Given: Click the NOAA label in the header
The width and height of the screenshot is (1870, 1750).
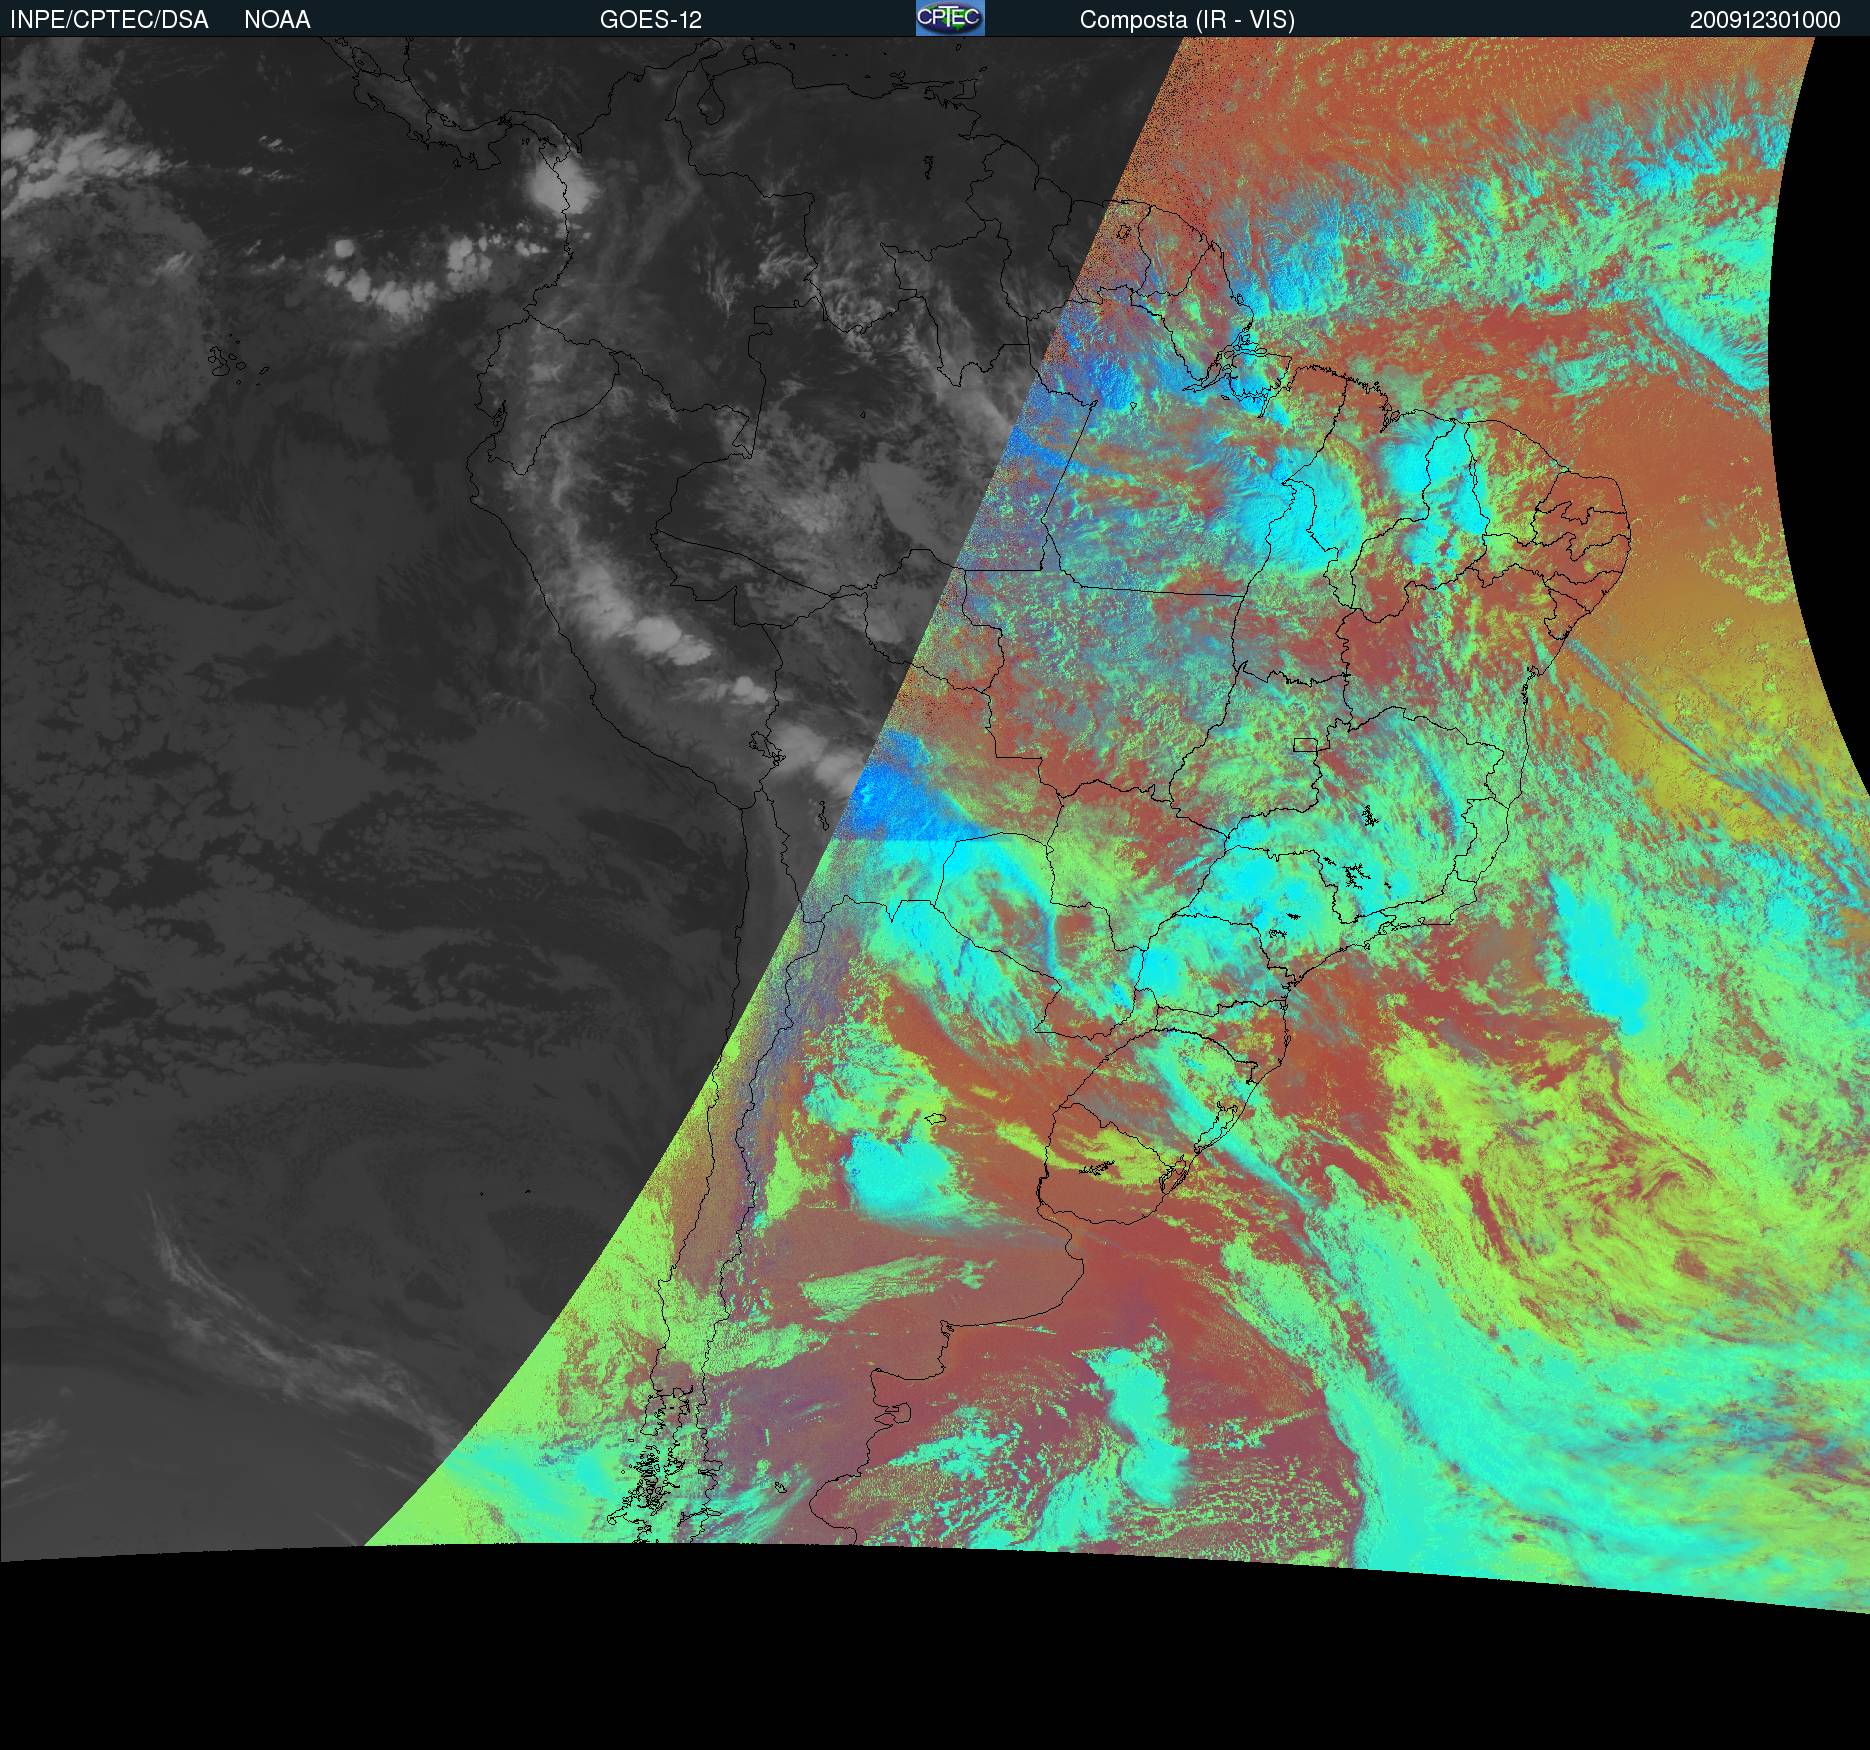Looking at the screenshot, I should pos(277,20).
